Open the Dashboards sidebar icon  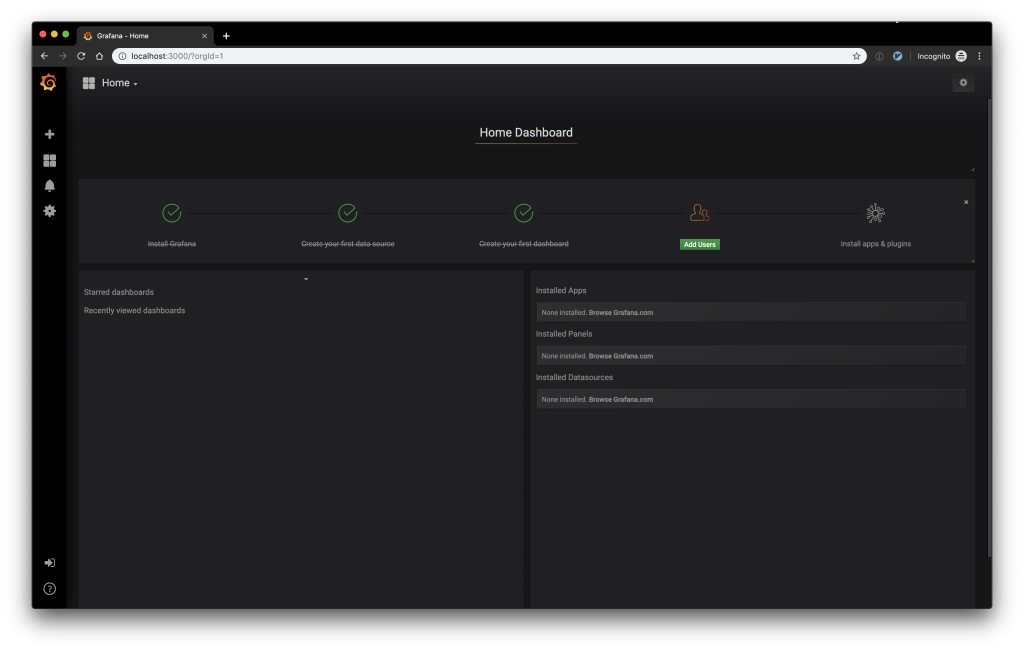(50, 160)
